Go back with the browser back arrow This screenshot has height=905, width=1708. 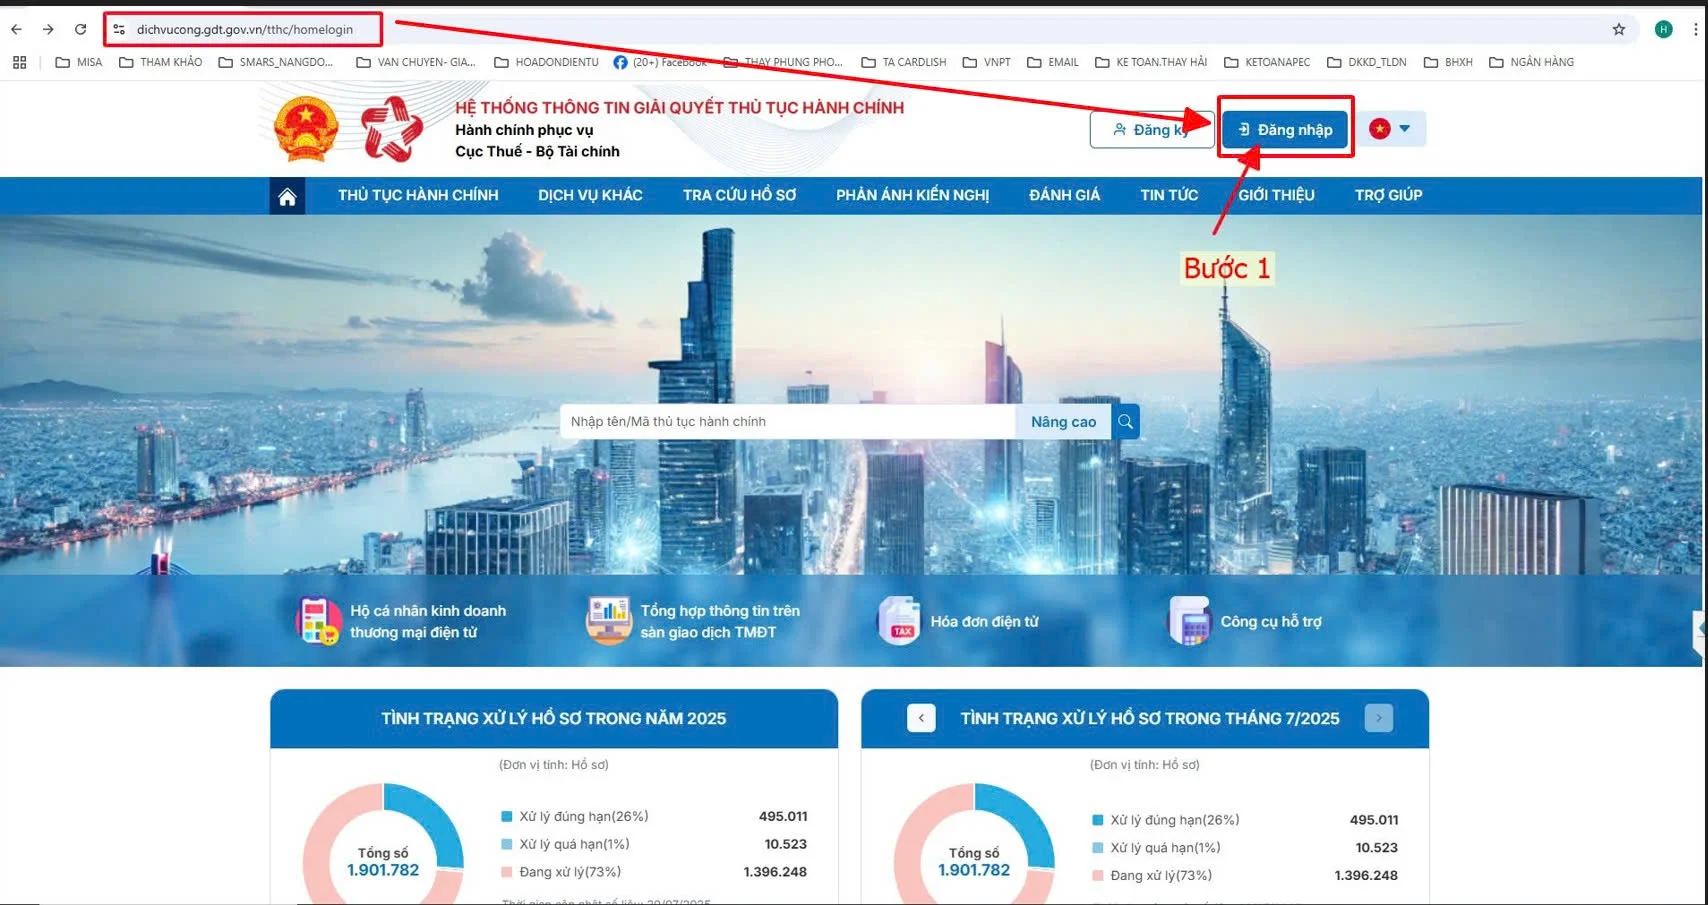point(16,29)
